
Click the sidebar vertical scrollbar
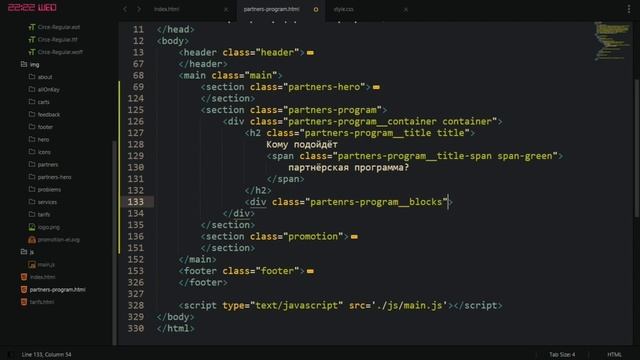(114, 243)
